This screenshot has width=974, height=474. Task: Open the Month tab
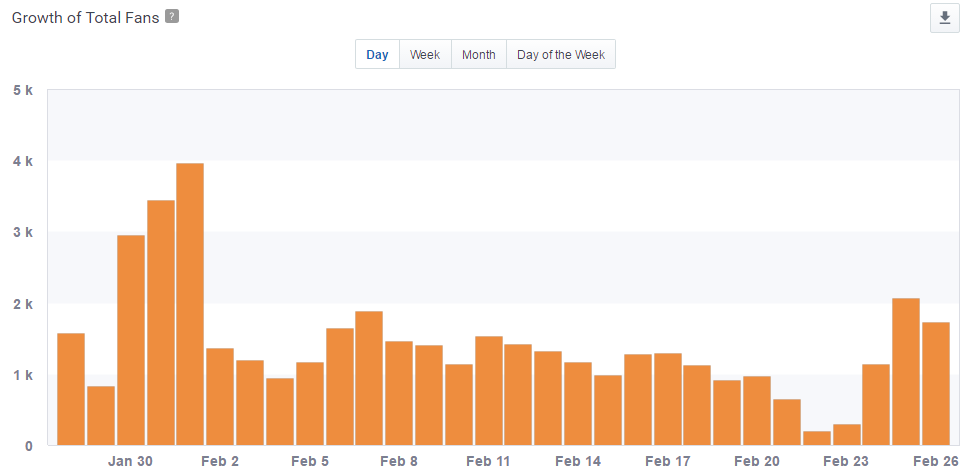(x=478, y=55)
